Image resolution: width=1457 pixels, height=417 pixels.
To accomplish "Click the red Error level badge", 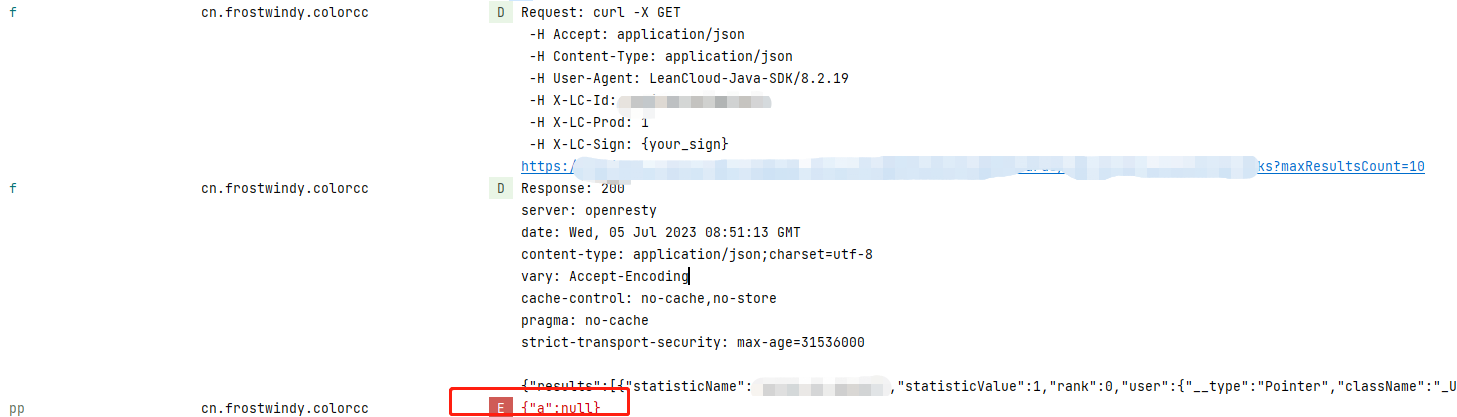I will 500,407.
